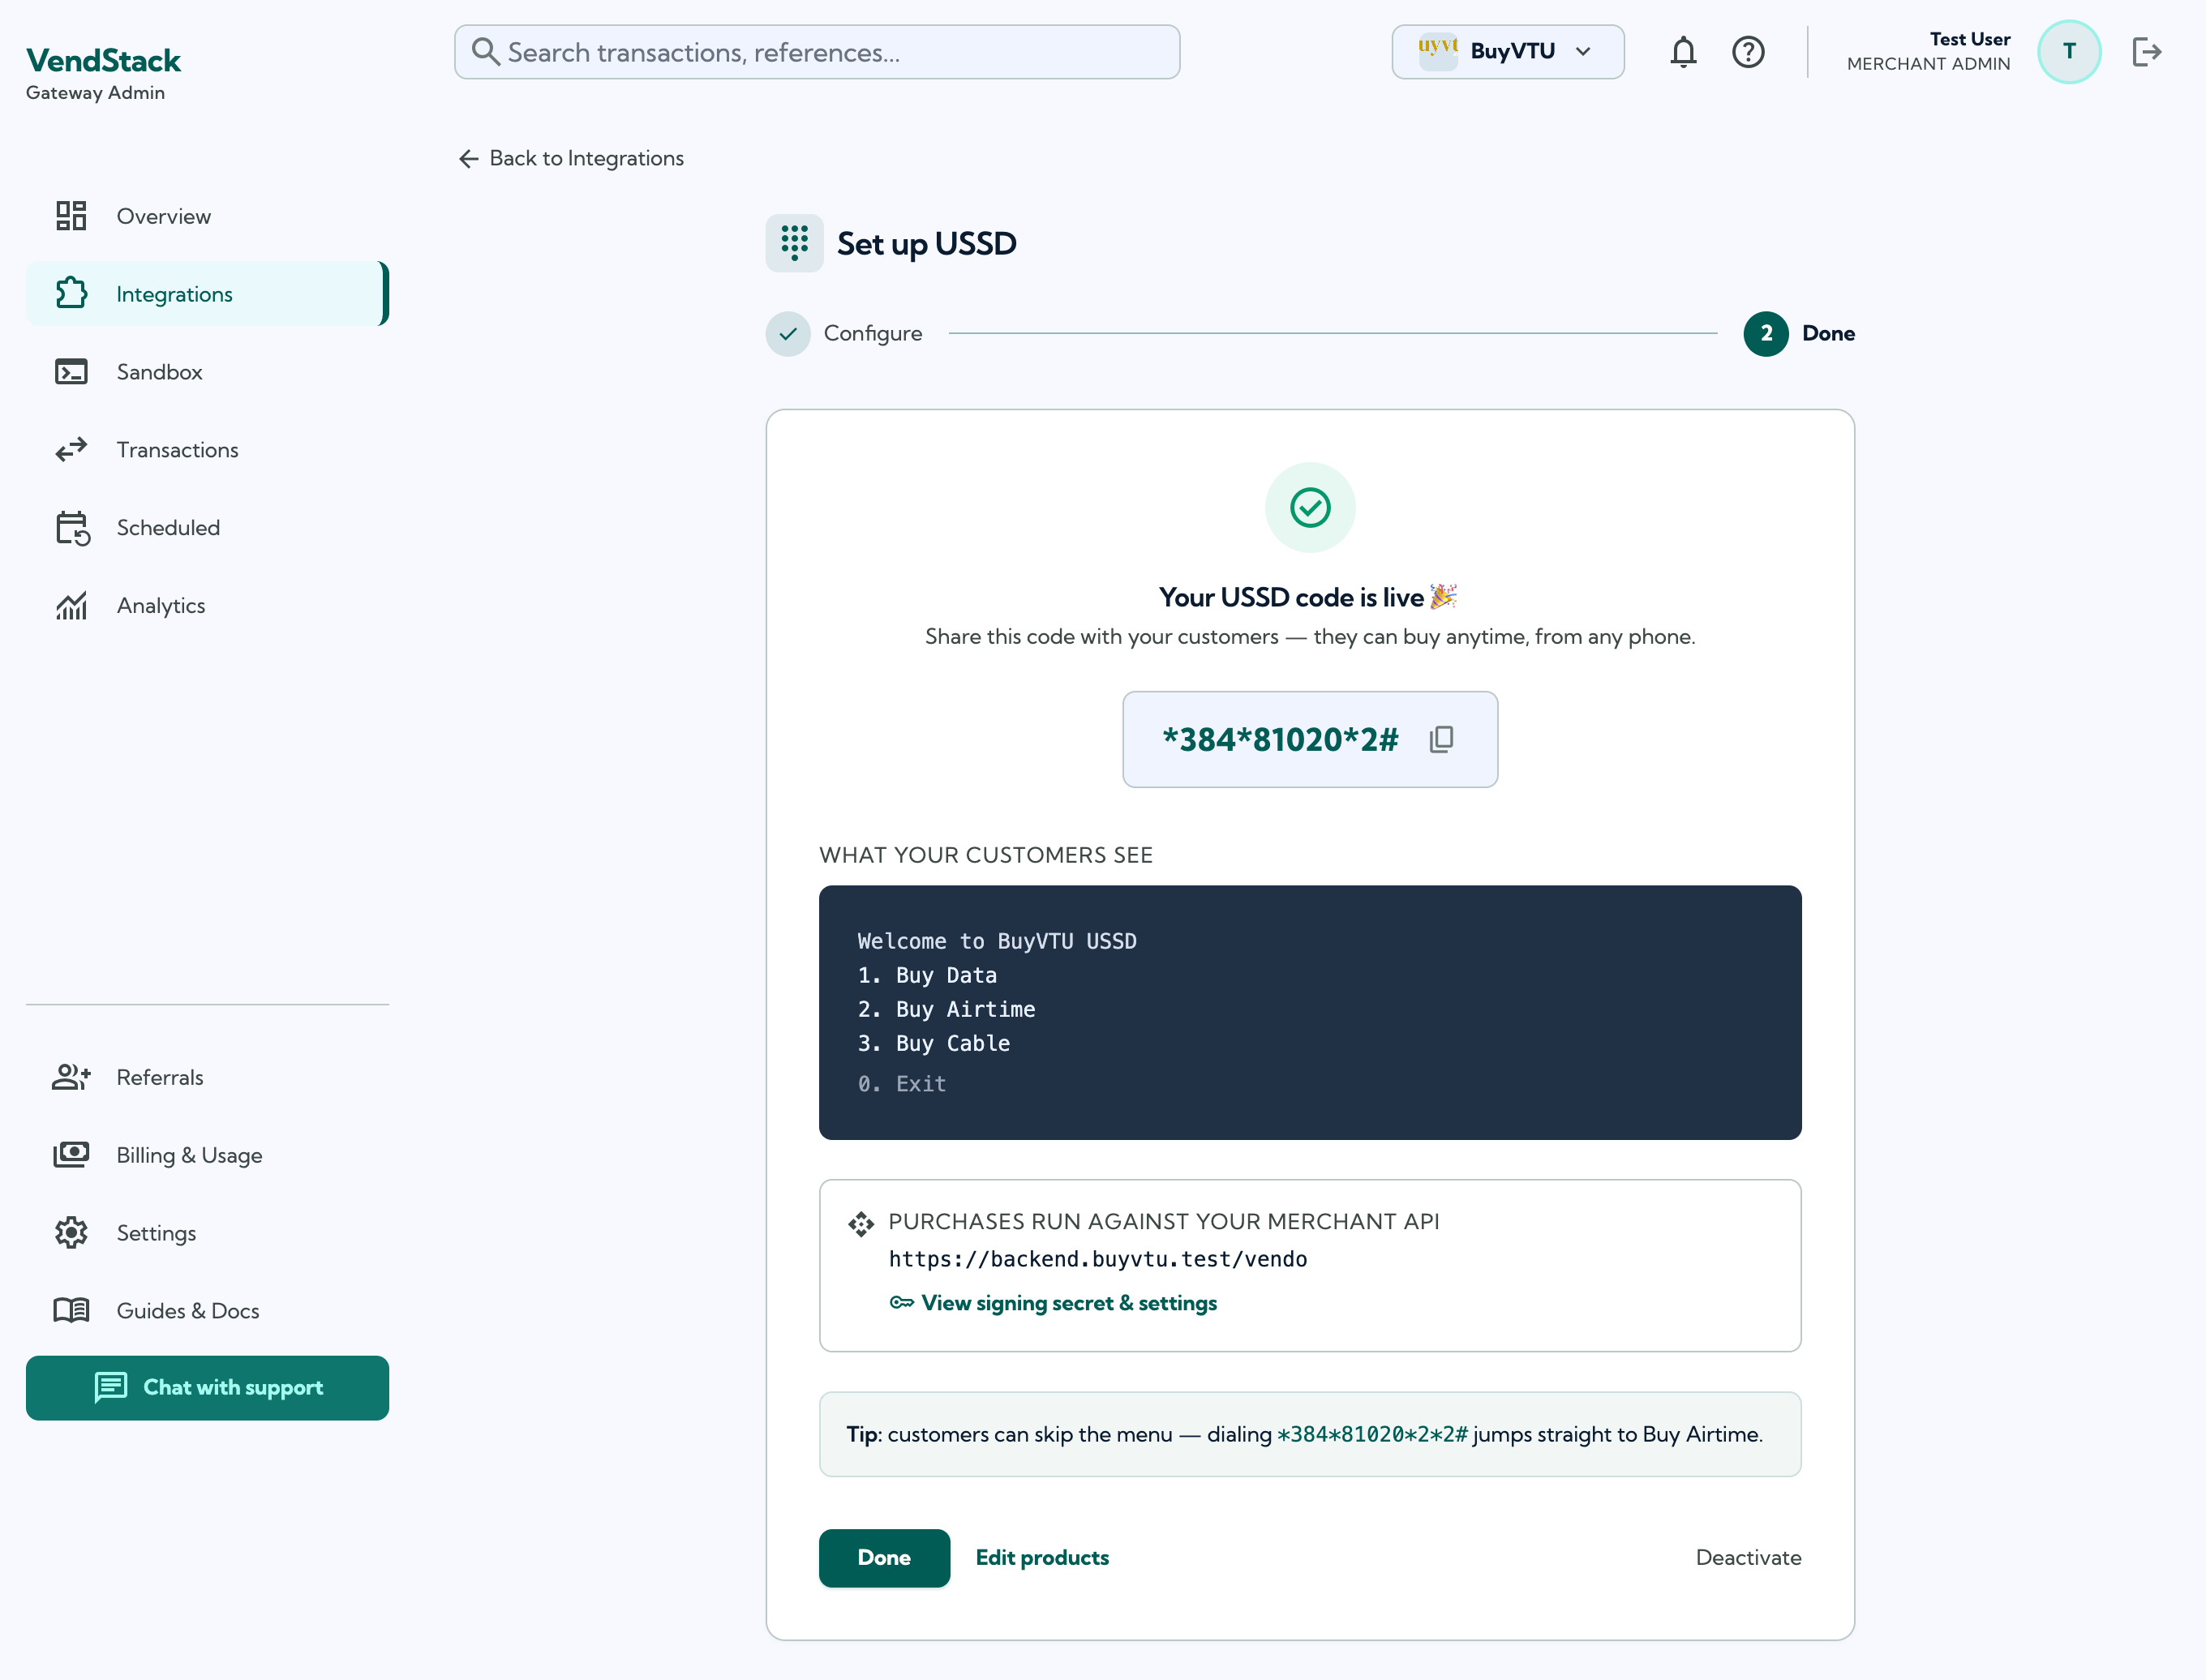This screenshot has width=2206, height=1680.
Task: Click the Scheduled calendar icon
Action: [72, 528]
